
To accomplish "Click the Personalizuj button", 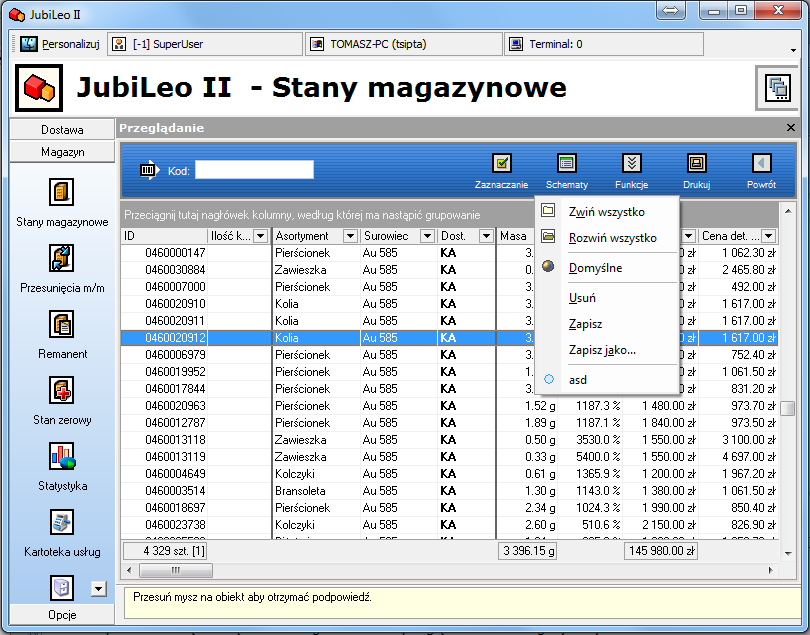I will coord(59,44).
